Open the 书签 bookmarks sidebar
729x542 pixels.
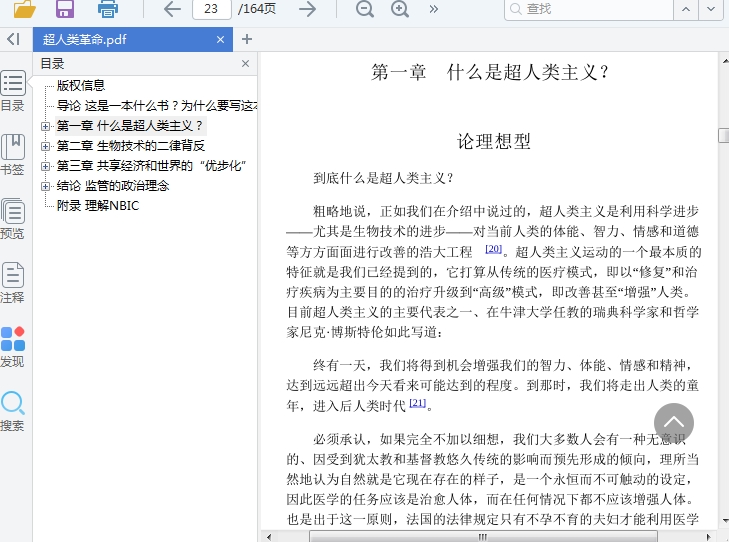[13, 155]
